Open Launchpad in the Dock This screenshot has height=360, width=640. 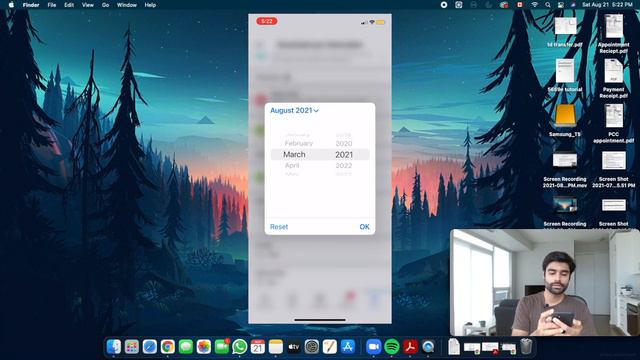point(131,347)
